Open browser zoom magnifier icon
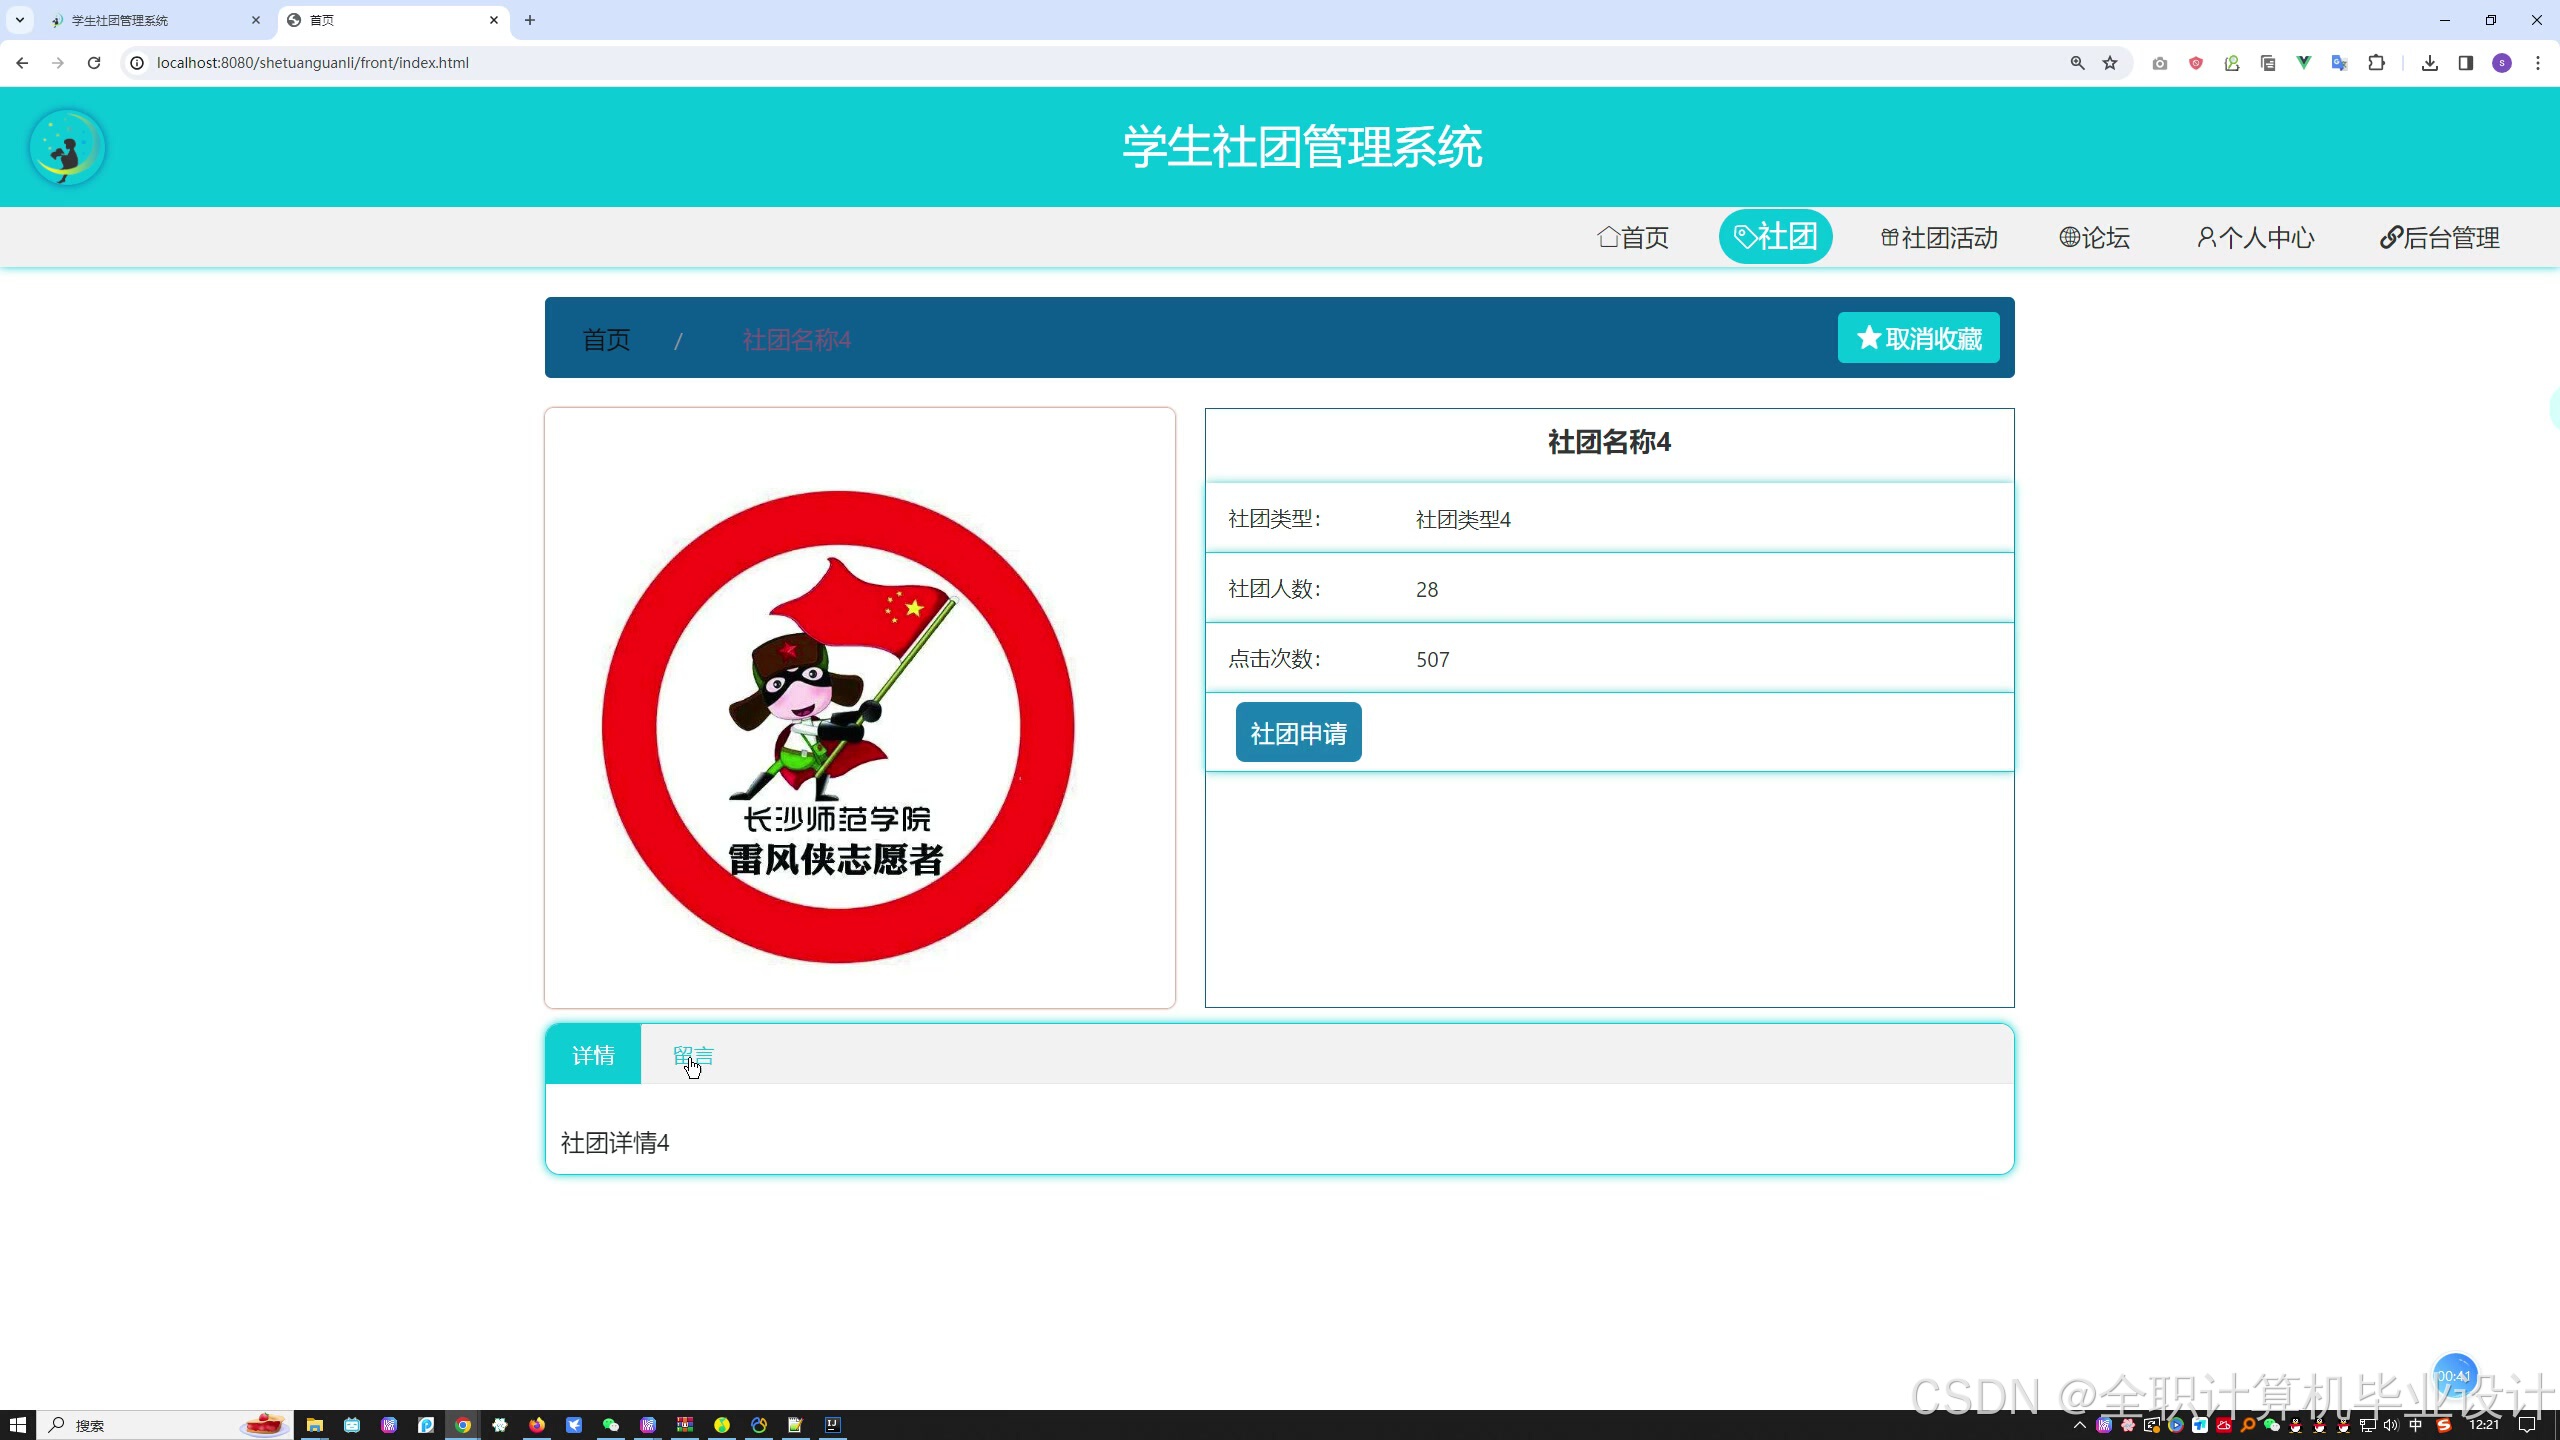Screen dimensions: 2560x1440 tap(2077, 63)
